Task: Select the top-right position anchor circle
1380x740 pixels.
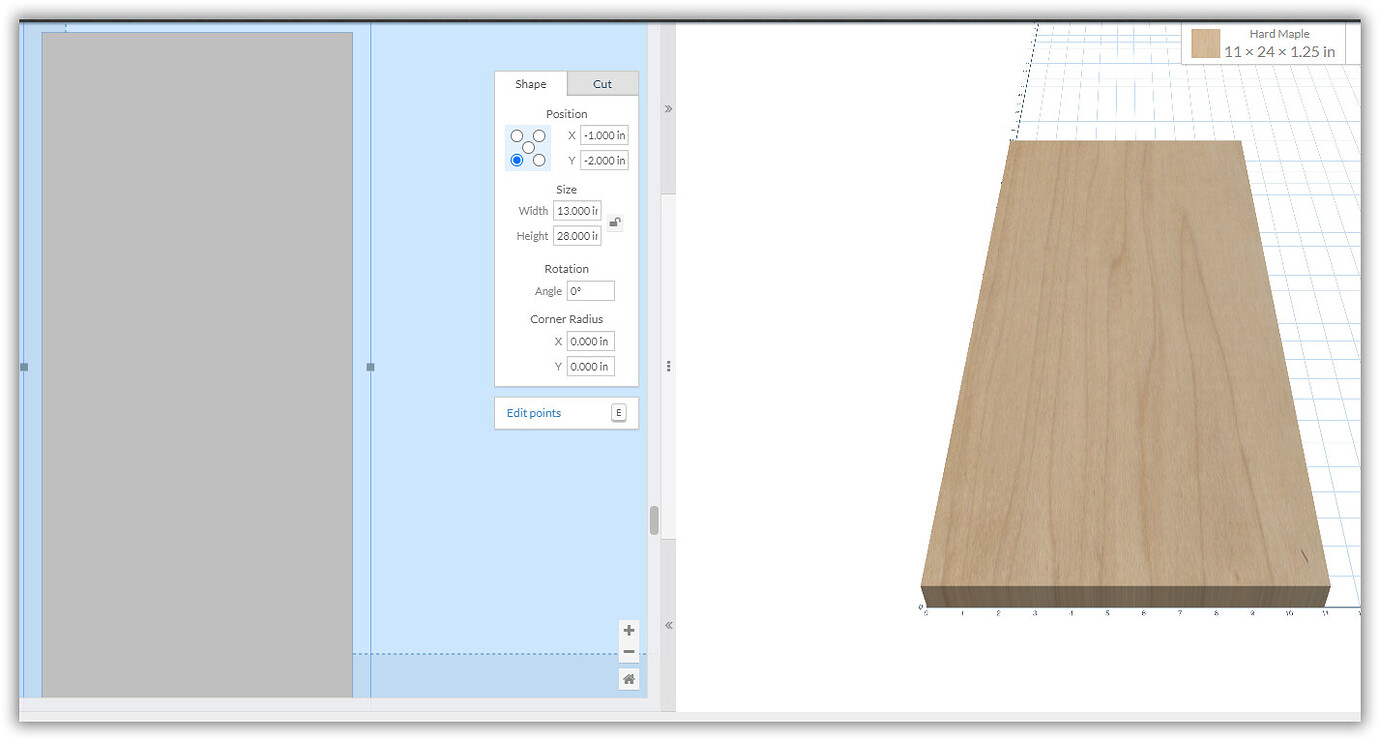Action: tap(540, 135)
